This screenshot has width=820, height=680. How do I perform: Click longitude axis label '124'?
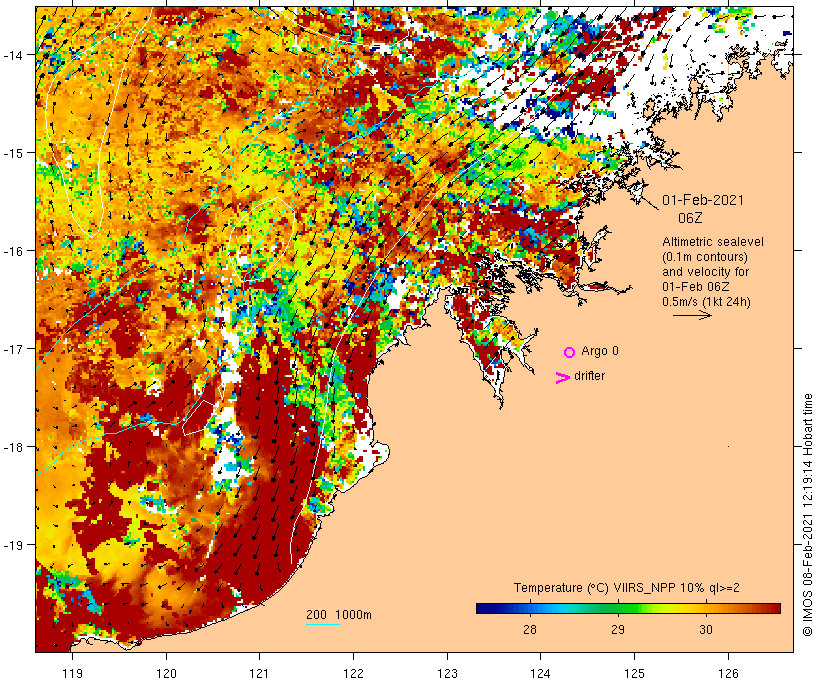click(x=541, y=673)
